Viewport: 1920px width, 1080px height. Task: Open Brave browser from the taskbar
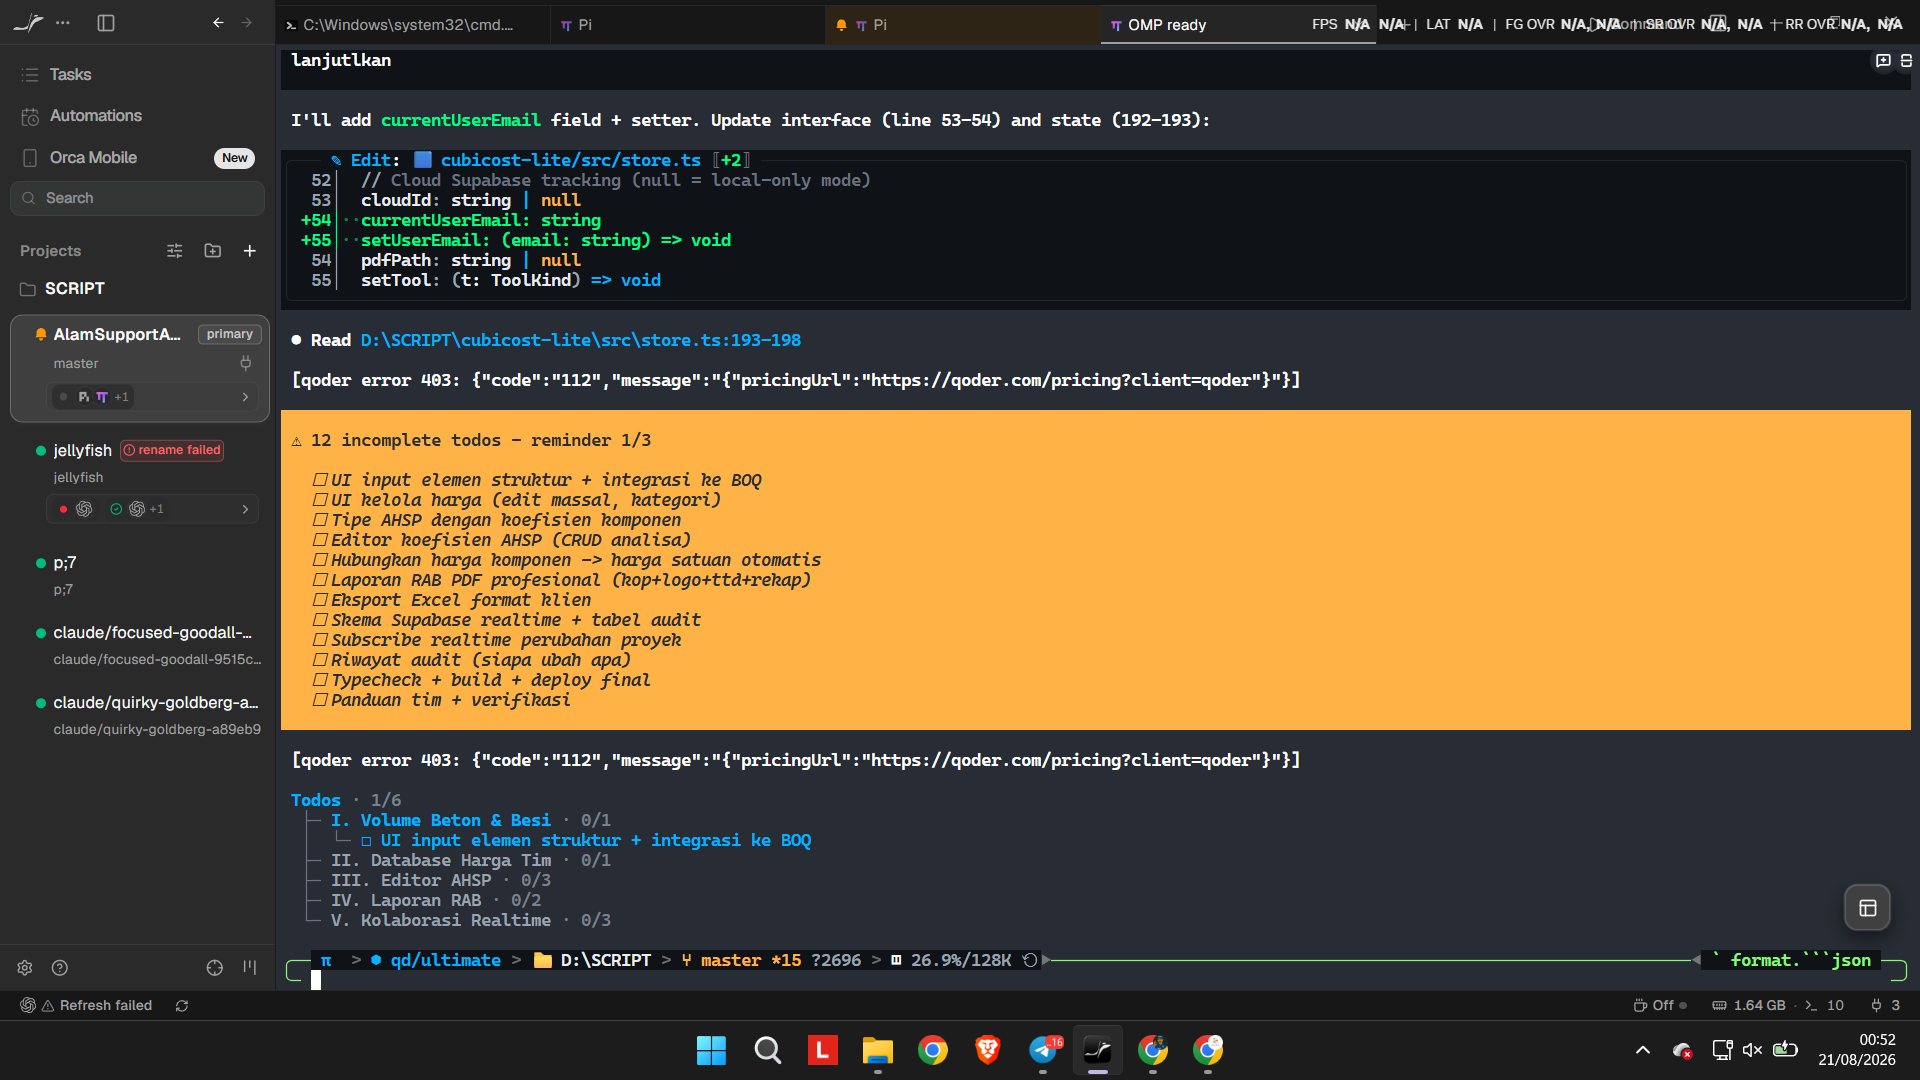click(988, 1050)
